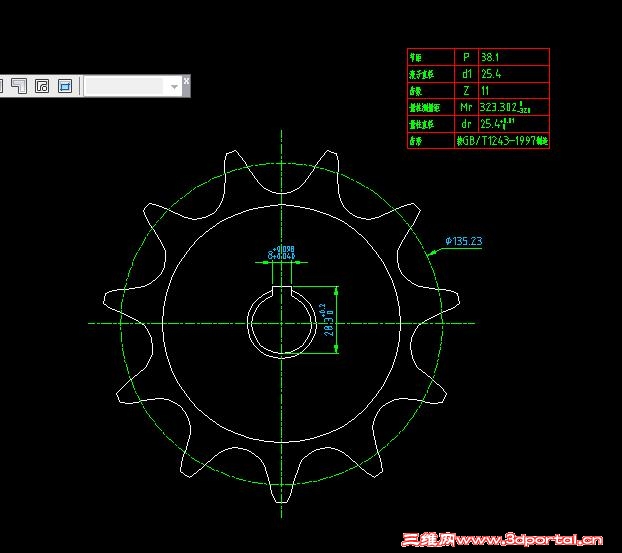Open the floating toolbar's dropdown arrow
This screenshot has height=553, width=622.
click(174, 86)
